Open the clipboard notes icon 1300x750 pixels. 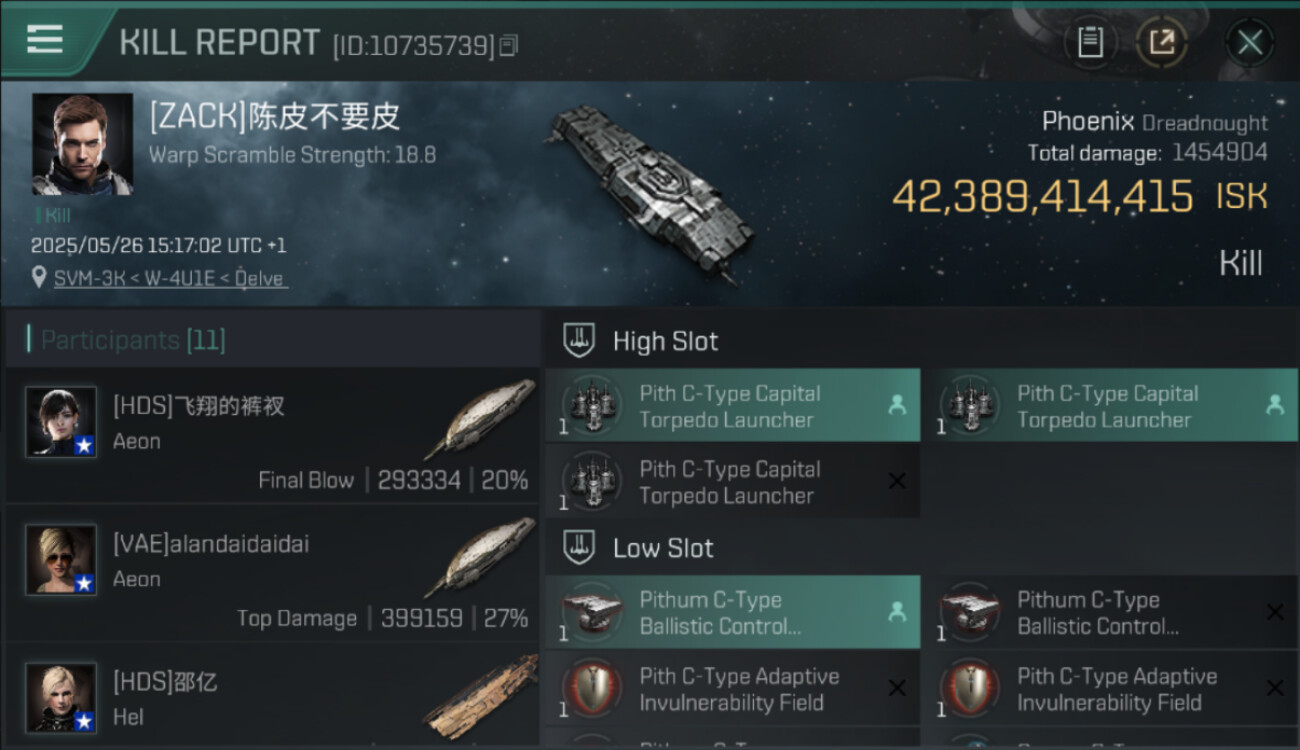click(x=1090, y=42)
